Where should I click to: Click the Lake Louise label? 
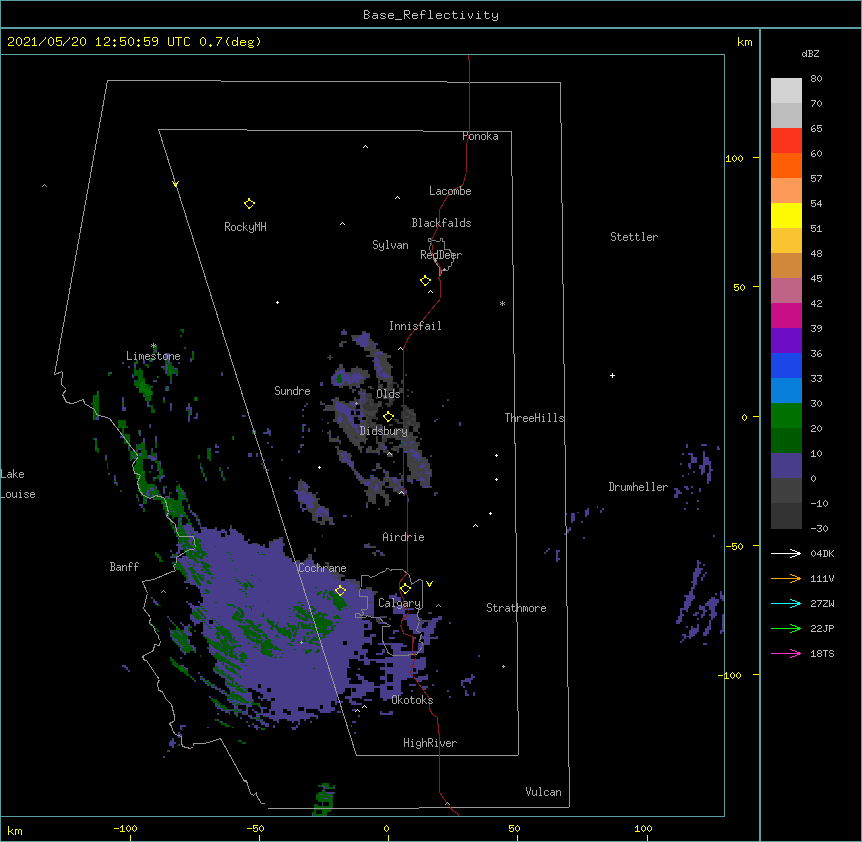(18, 484)
